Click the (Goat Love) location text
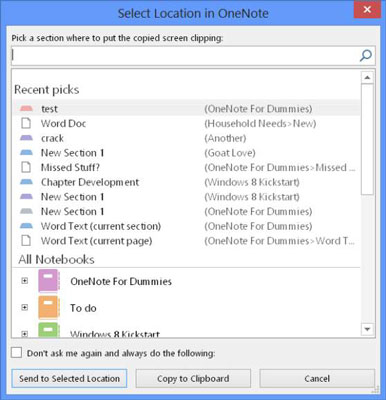 coord(230,153)
